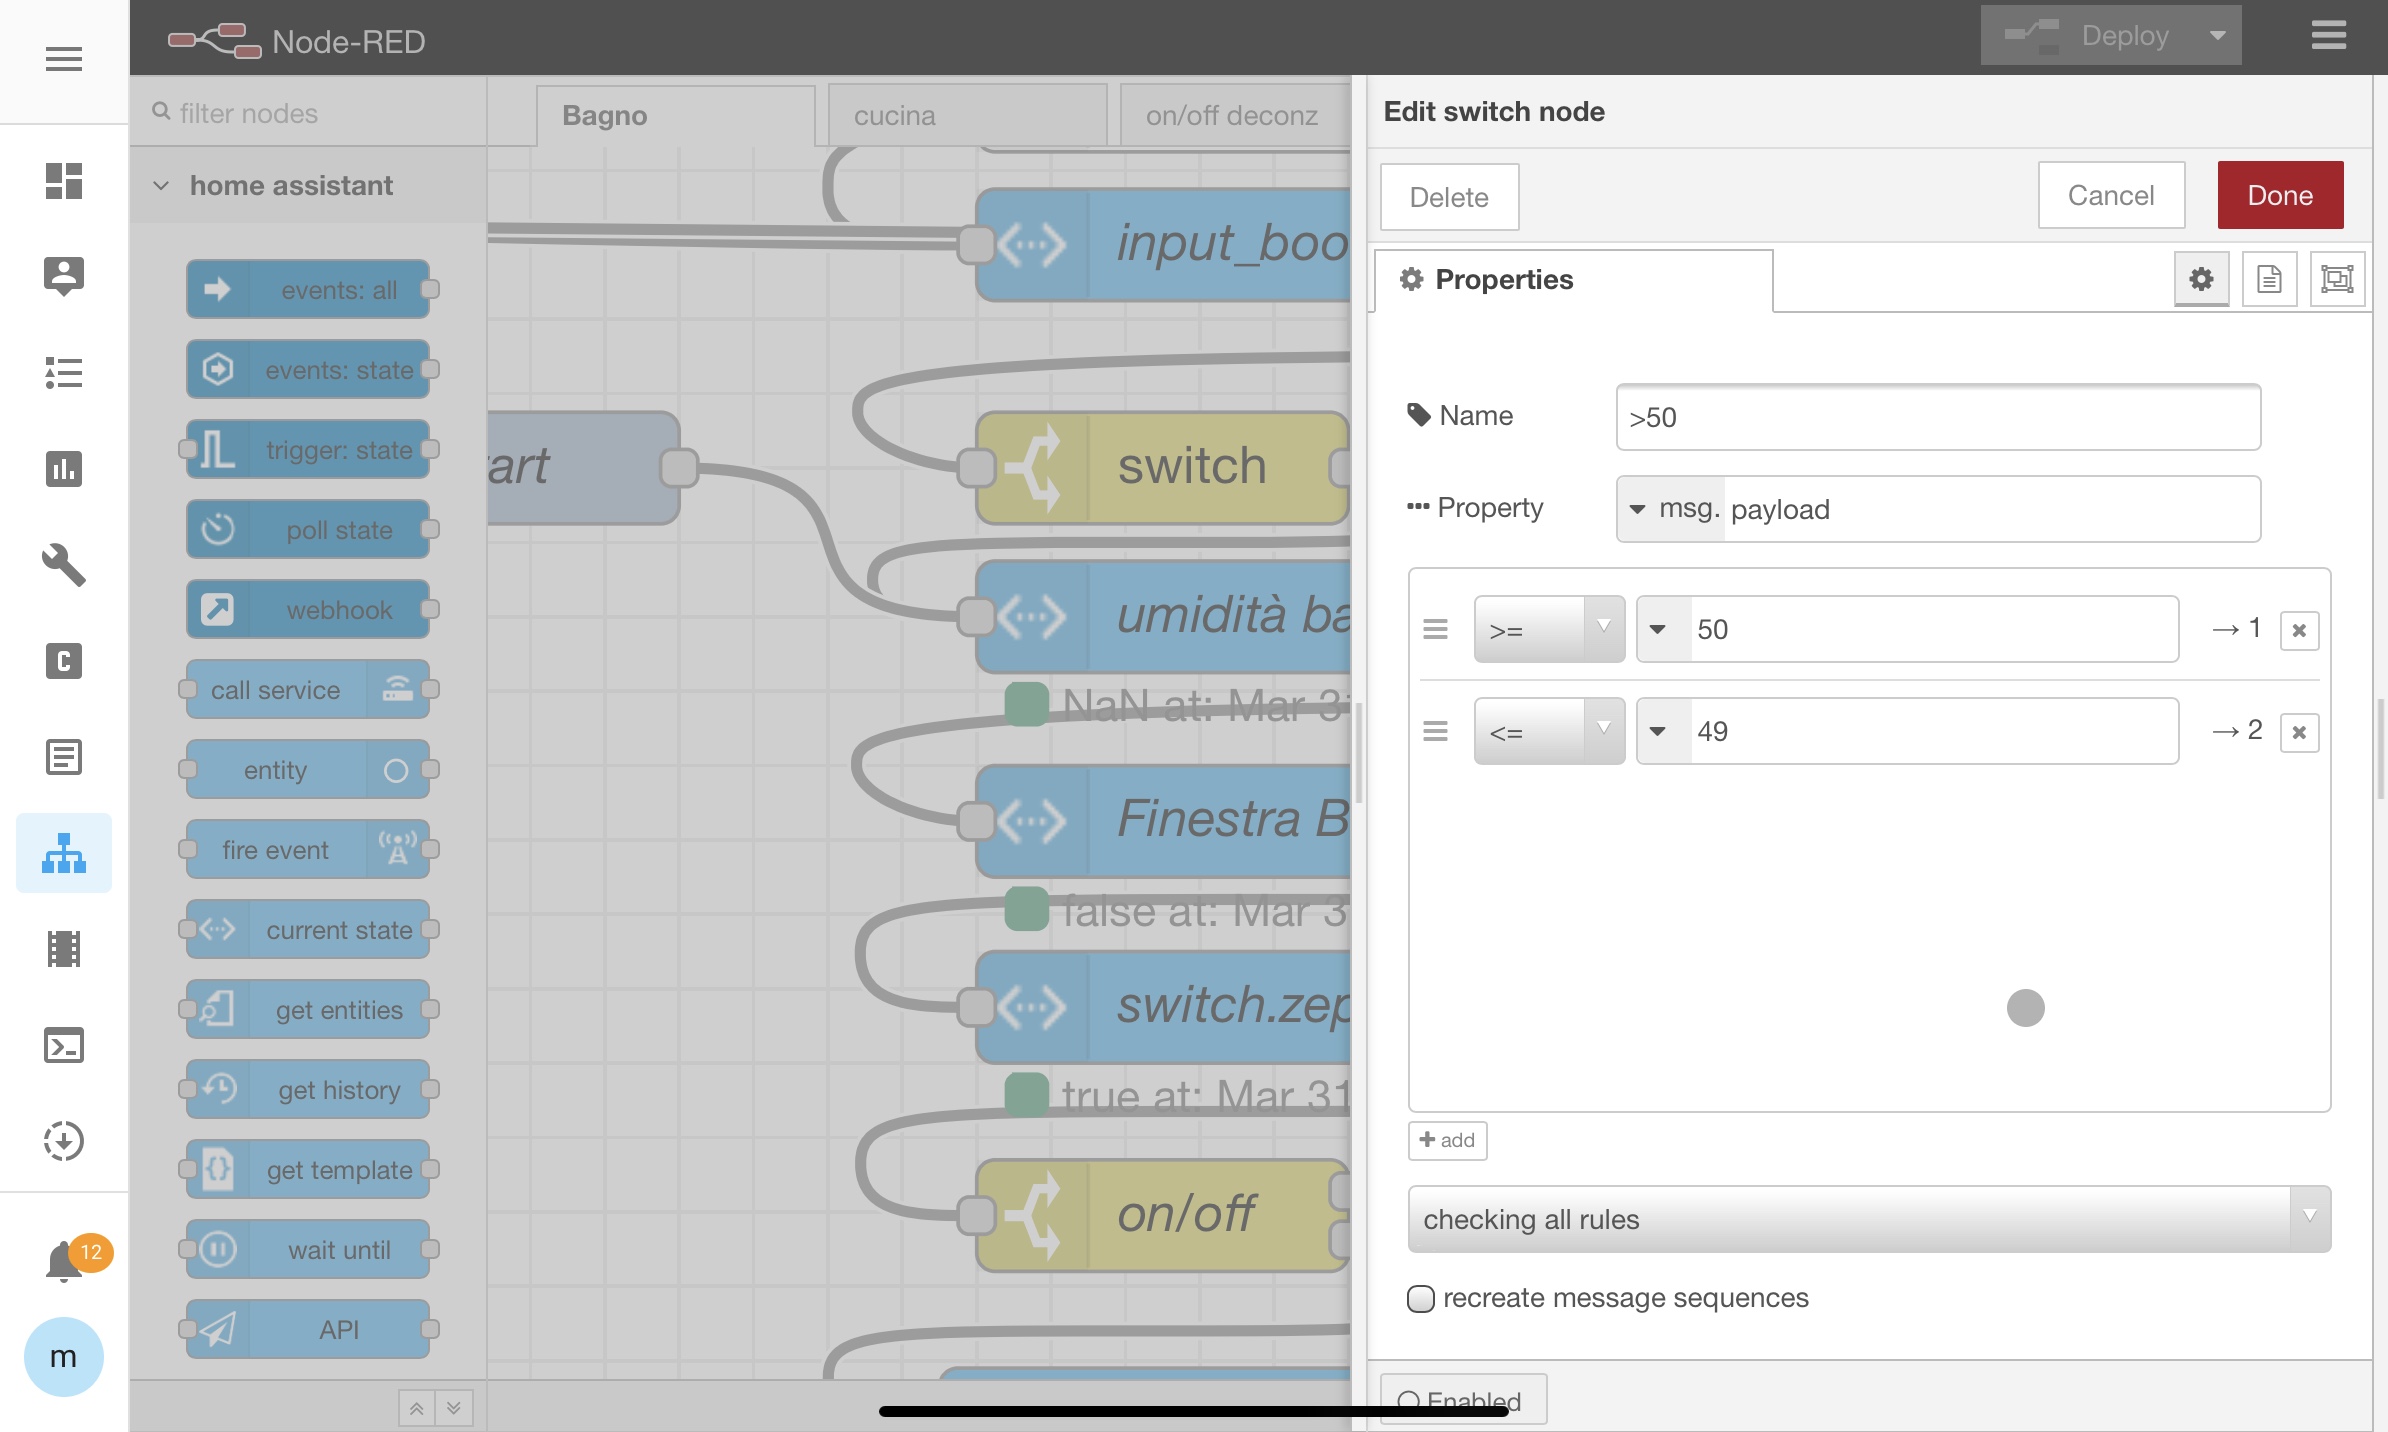2388x1432 pixels.
Task: Open the >= operator dropdown
Action: tap(1549, 629)
